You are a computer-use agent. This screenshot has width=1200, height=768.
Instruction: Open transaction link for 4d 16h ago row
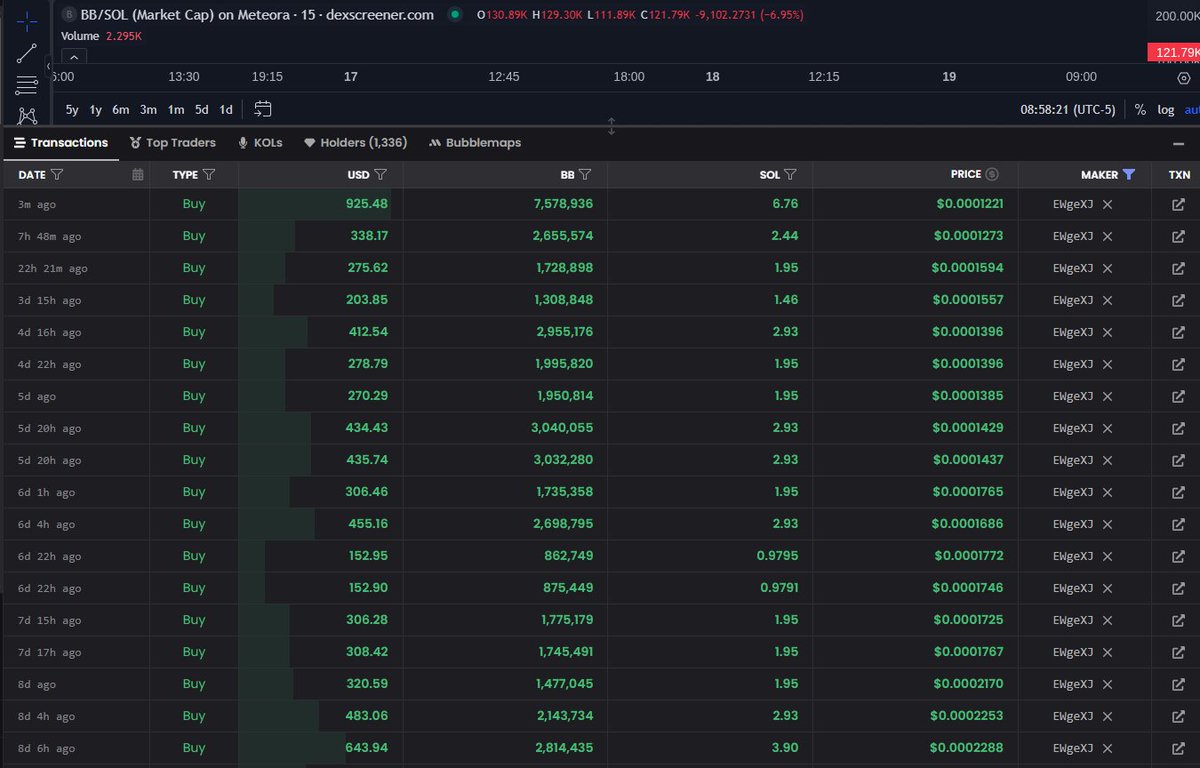pyautogui.click(x=1178, y=332)
